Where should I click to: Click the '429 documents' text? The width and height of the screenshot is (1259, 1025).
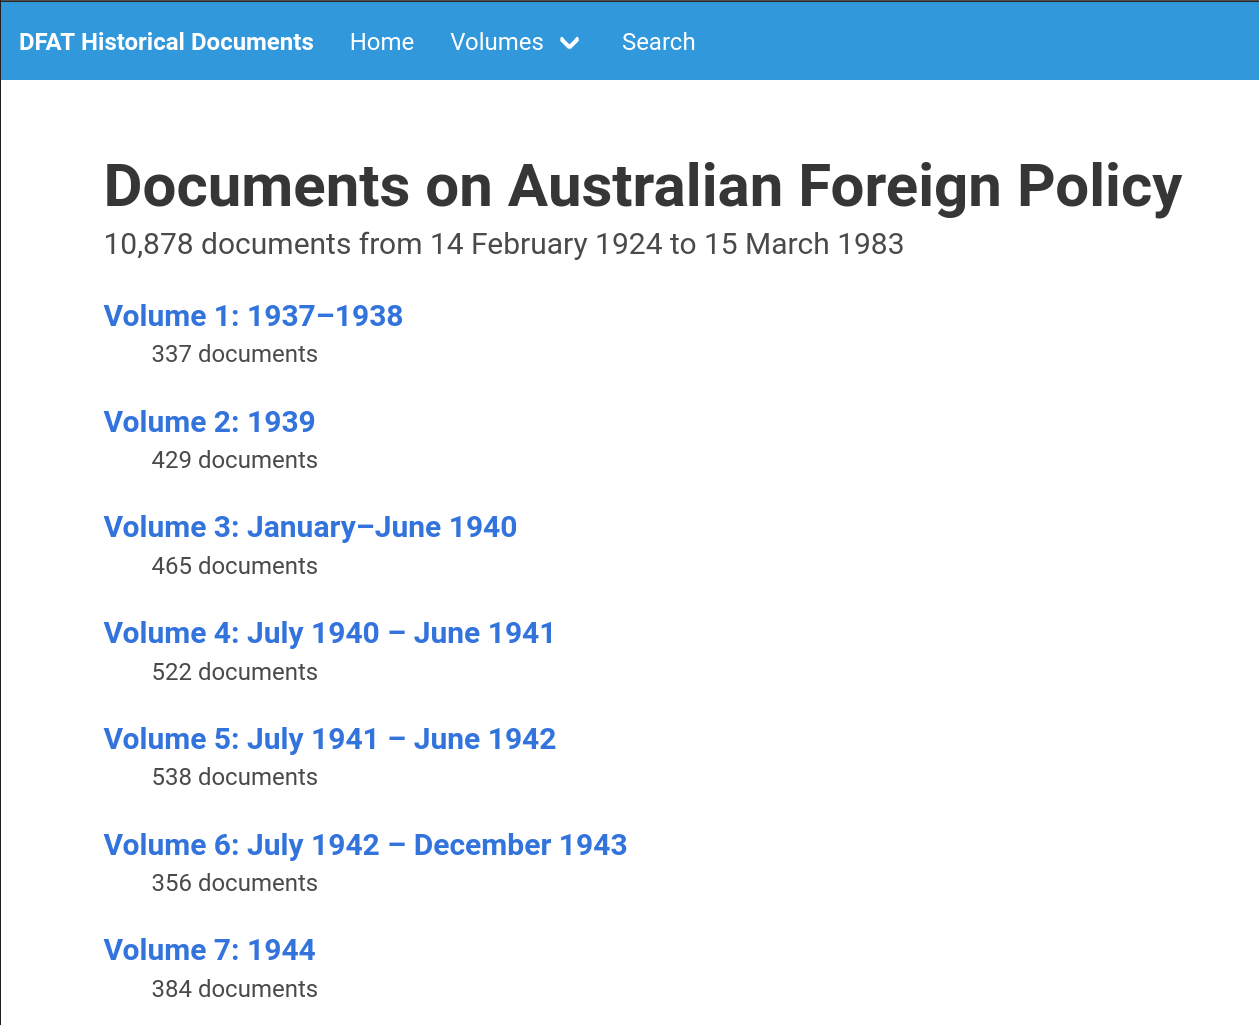click(x=234, y=460)
